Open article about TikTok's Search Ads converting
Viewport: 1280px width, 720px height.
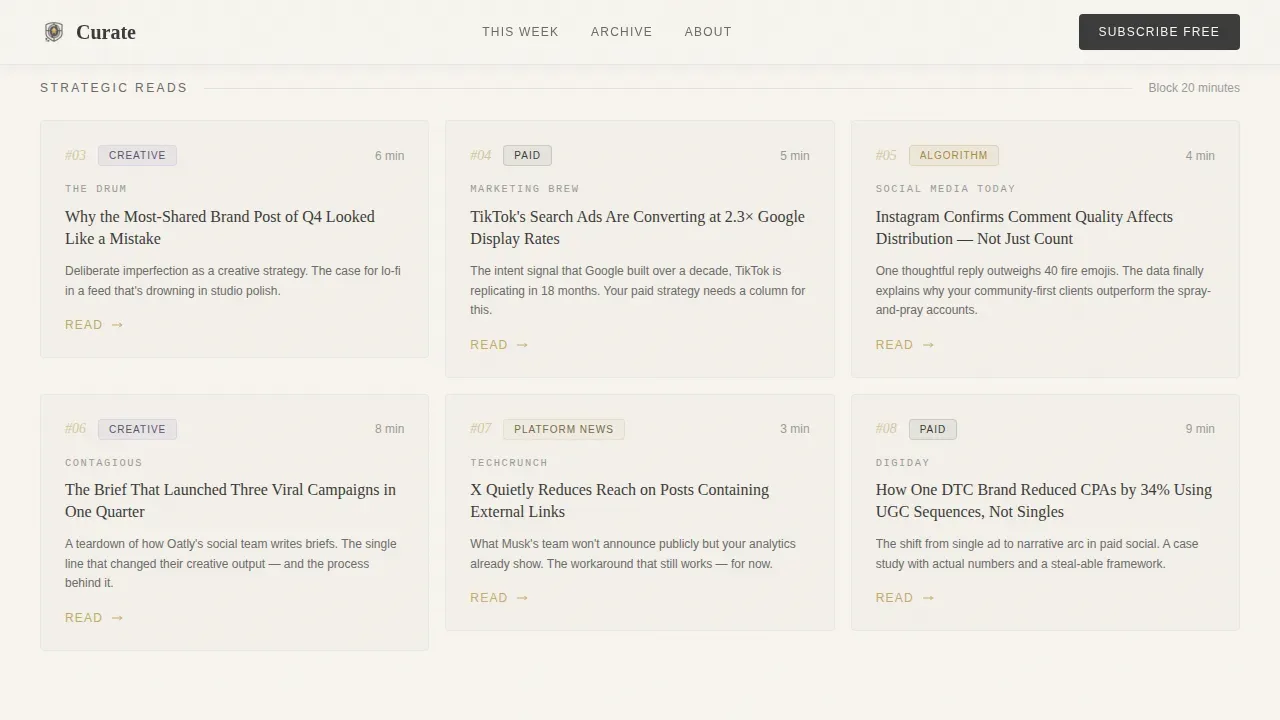[637, 228]
